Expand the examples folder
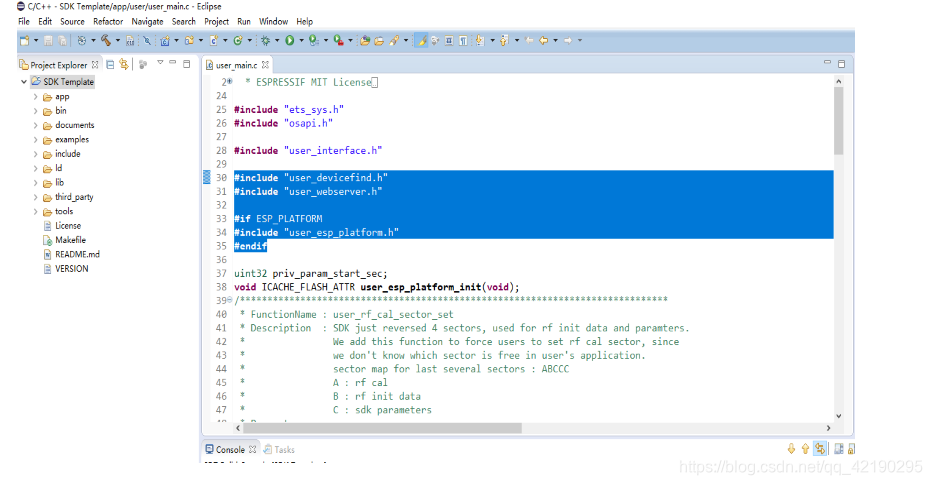Screen dimensions: 932x485 click(35, 140)
